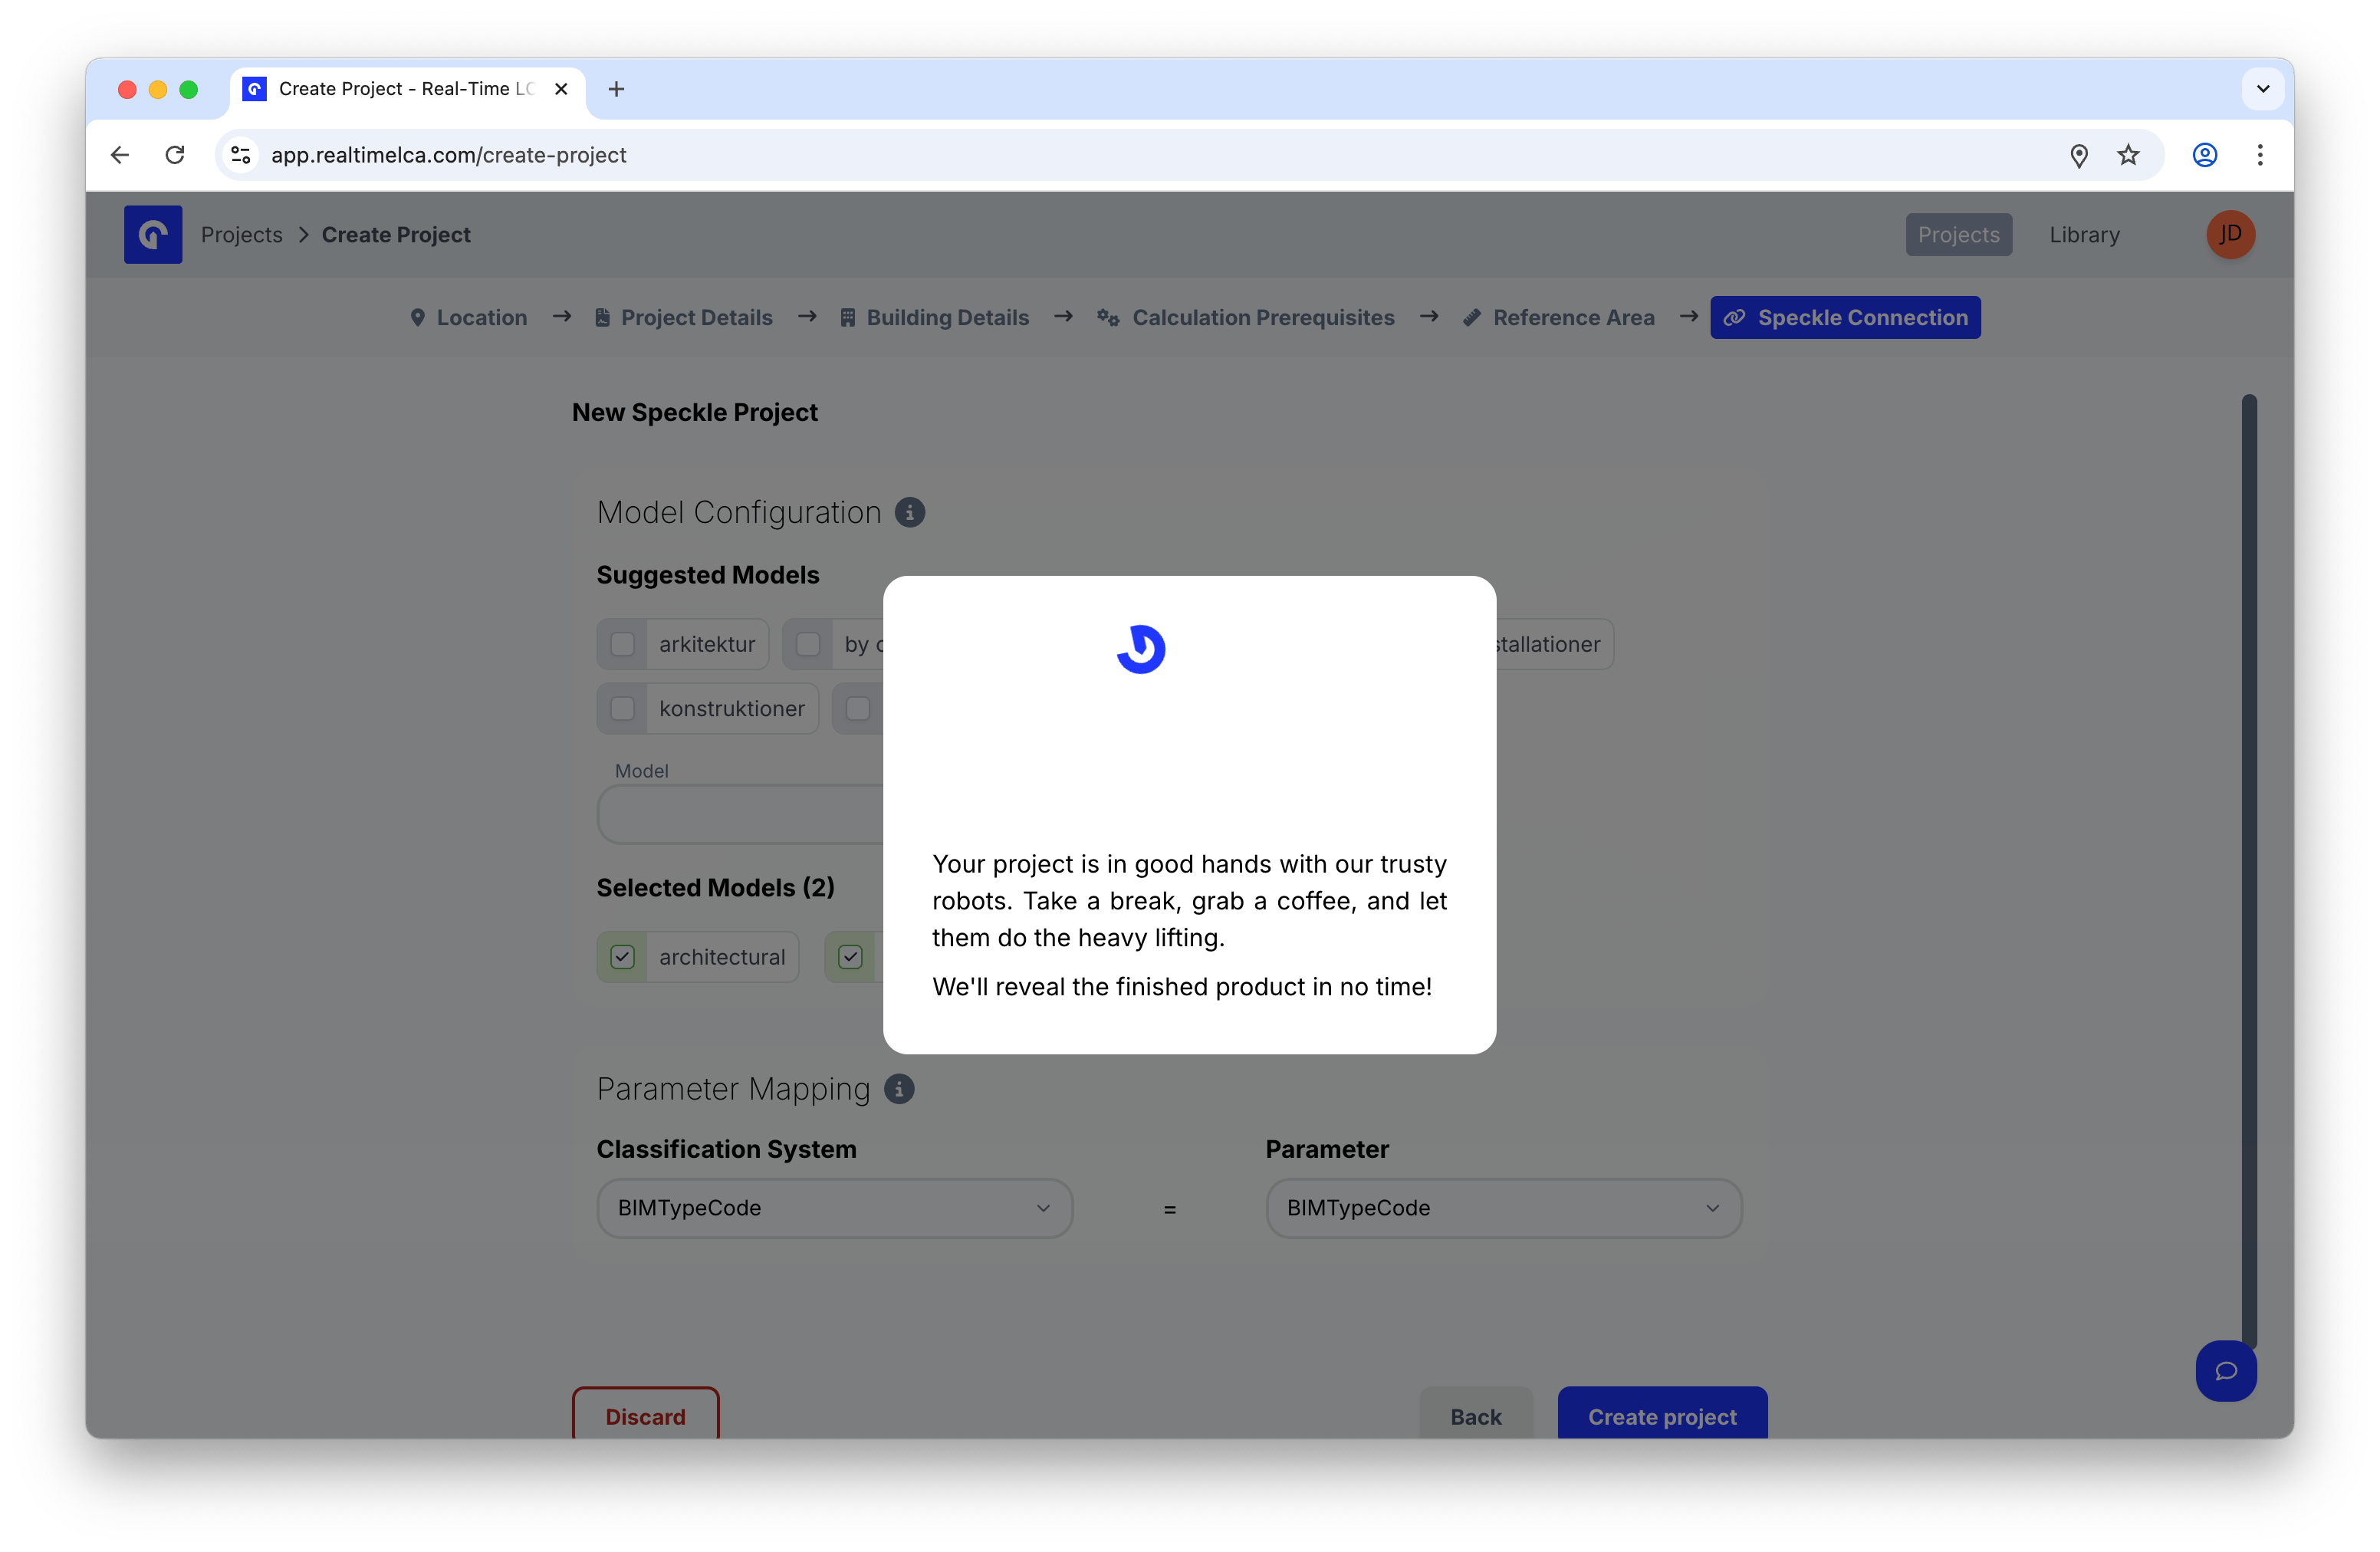Click the 'Selected Models (2)' label
Screen dimensions: 2380x1552
tap(715, 887)
